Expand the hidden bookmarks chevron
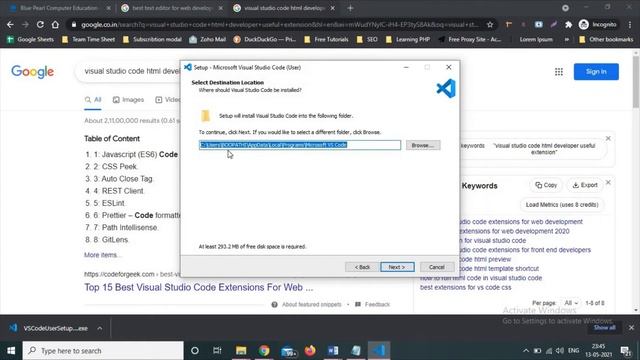 click(567, 40)
